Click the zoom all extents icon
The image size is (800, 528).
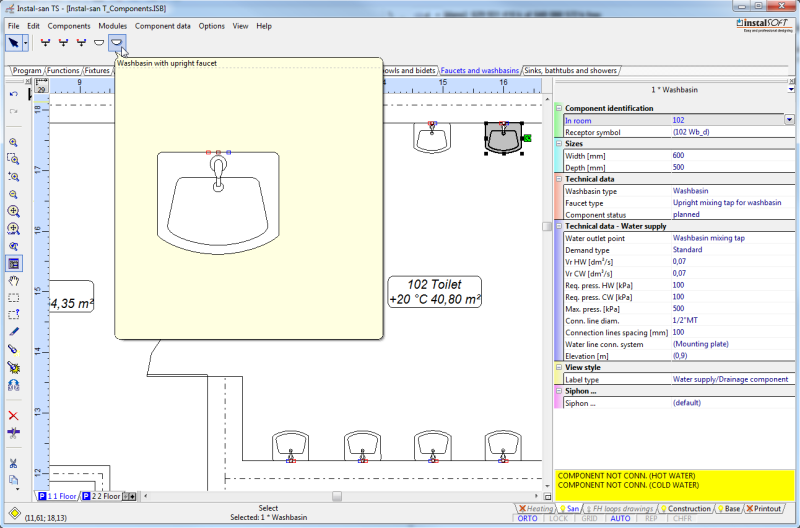click(x=14, y=211)
